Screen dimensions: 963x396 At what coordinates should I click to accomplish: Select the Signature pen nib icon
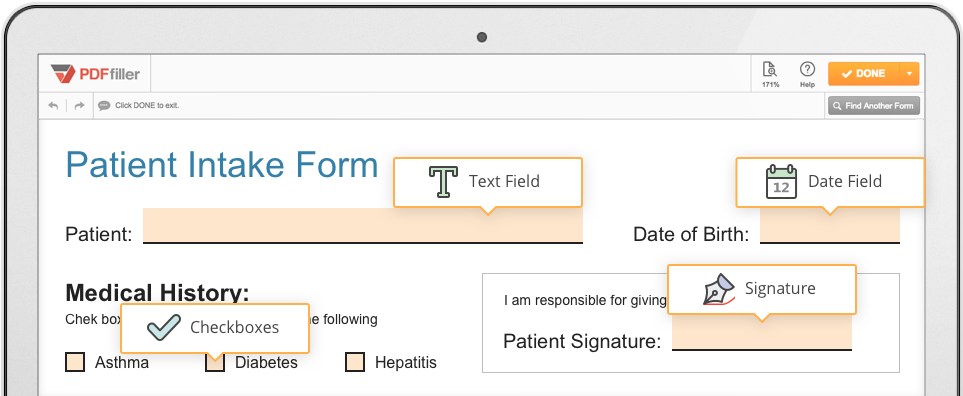click(x=719, y=289)
